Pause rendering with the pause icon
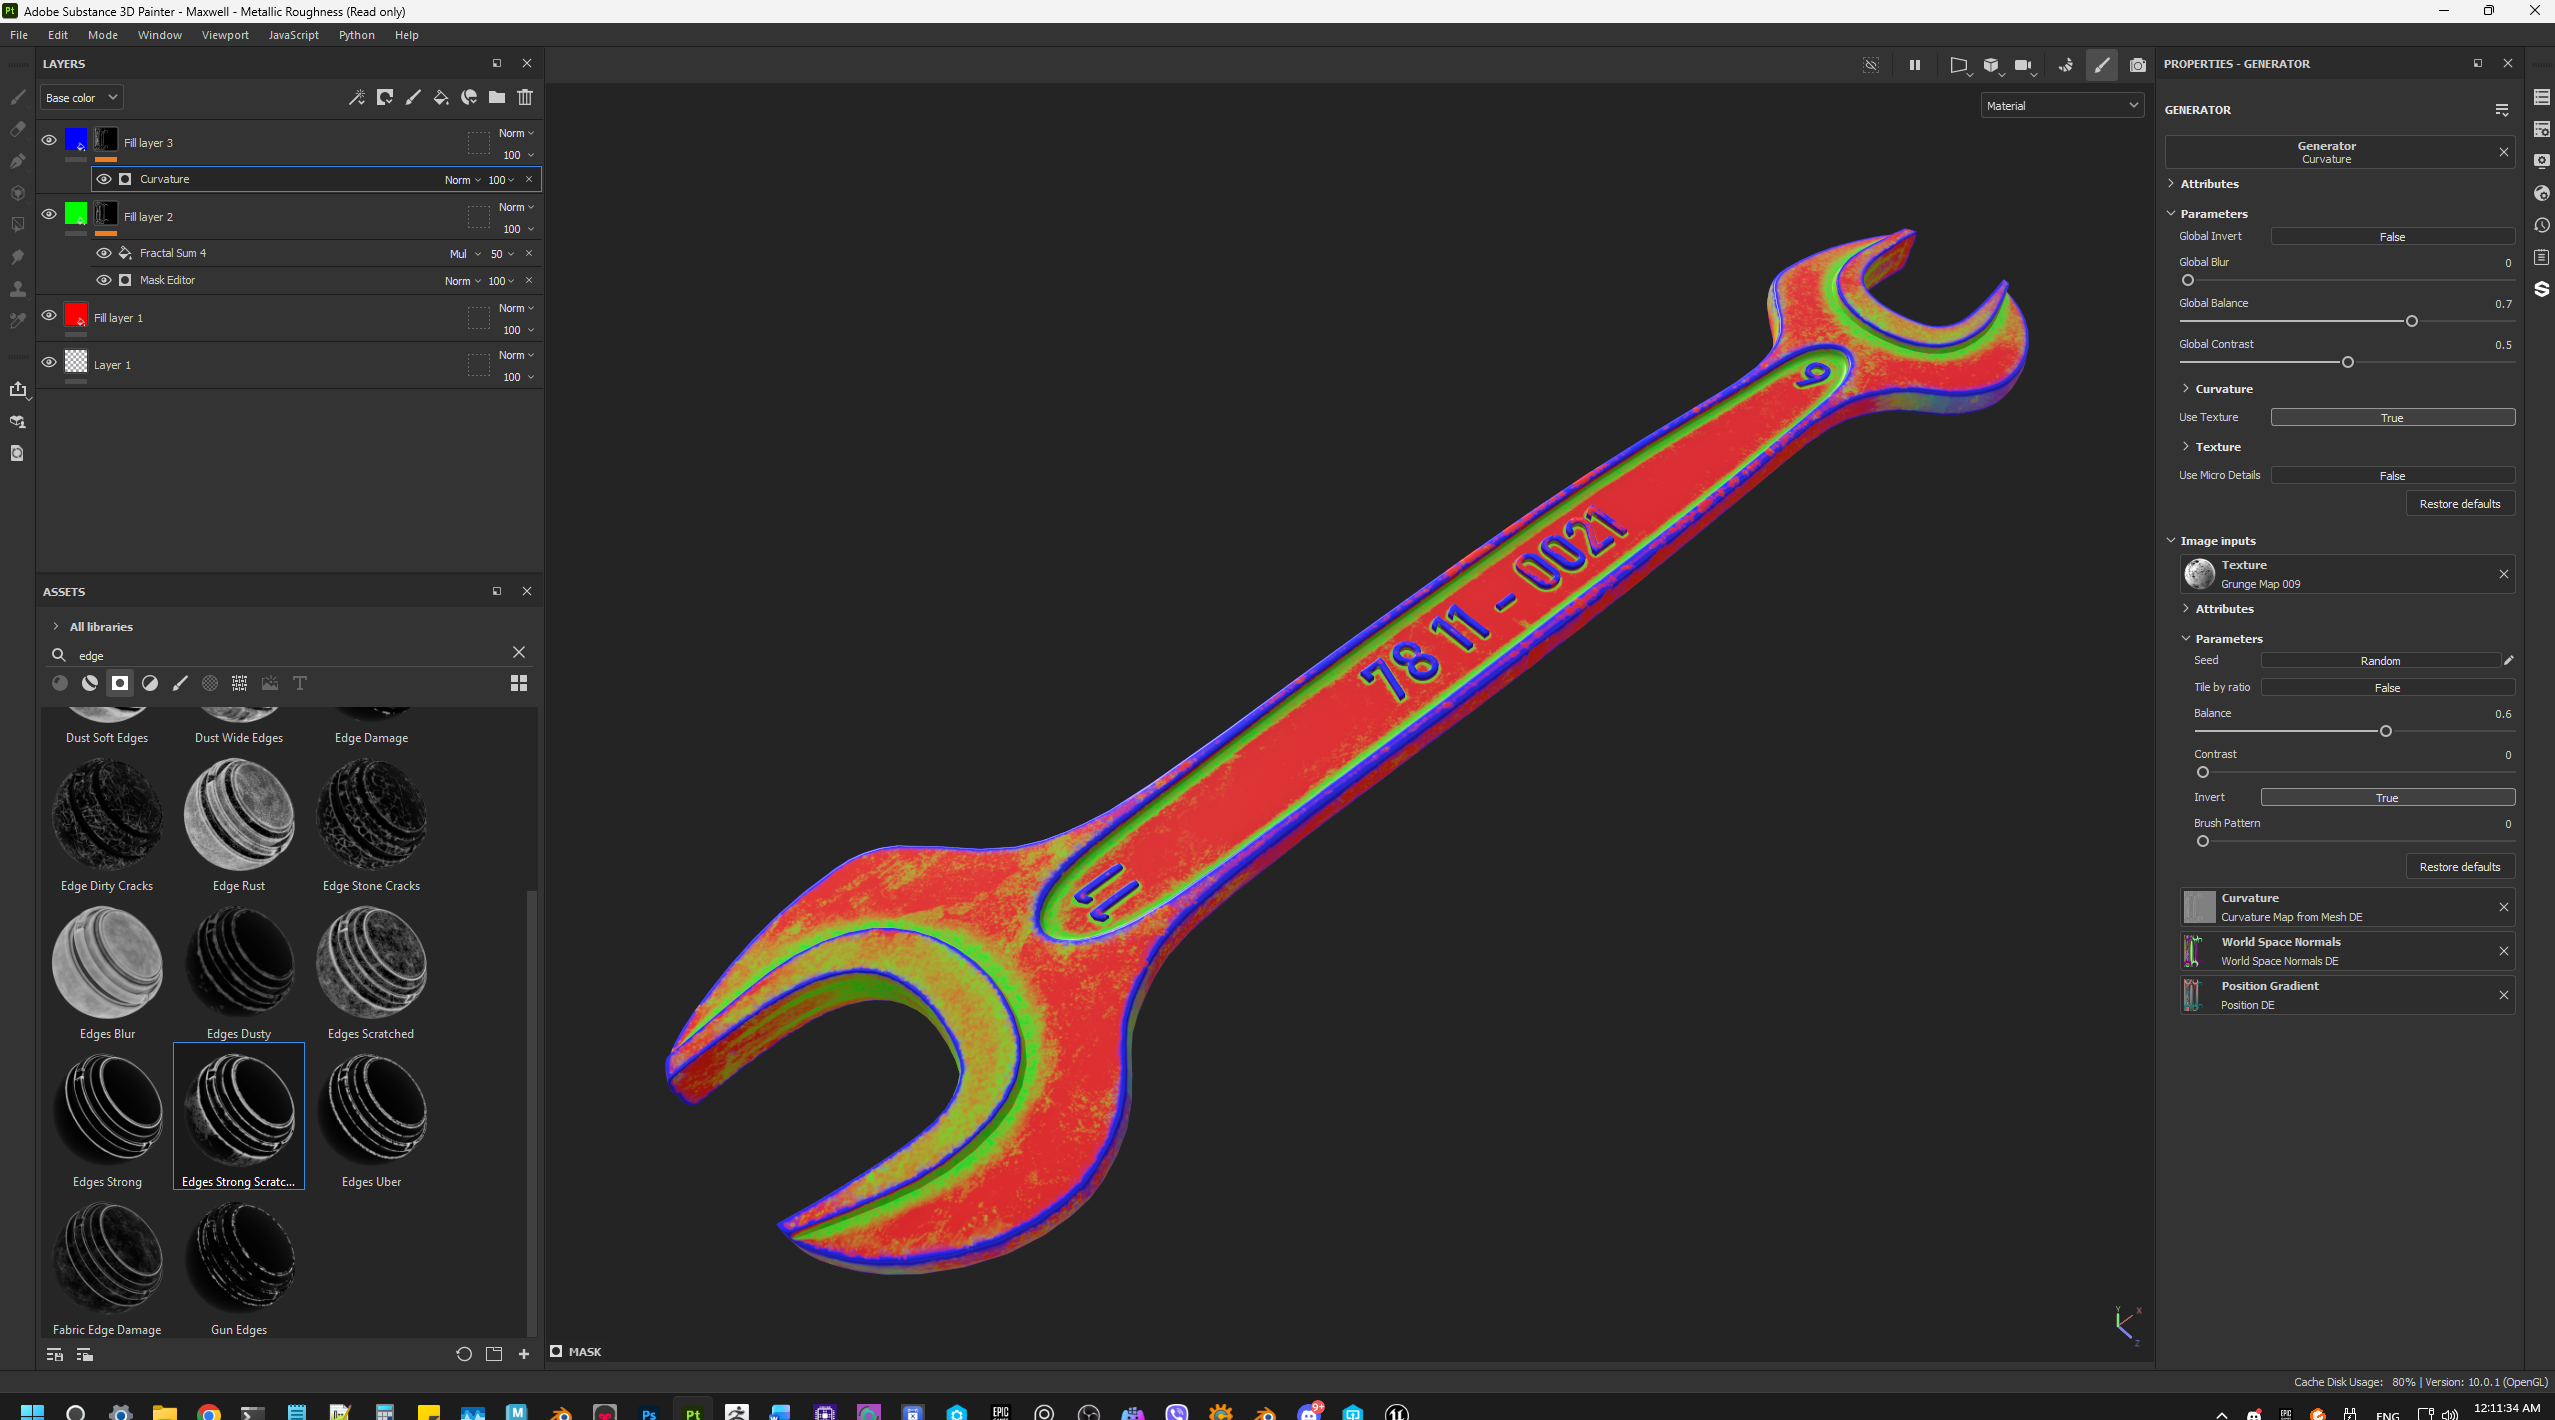The height and width of the screenshot is (1420, 2555). 1914,65
